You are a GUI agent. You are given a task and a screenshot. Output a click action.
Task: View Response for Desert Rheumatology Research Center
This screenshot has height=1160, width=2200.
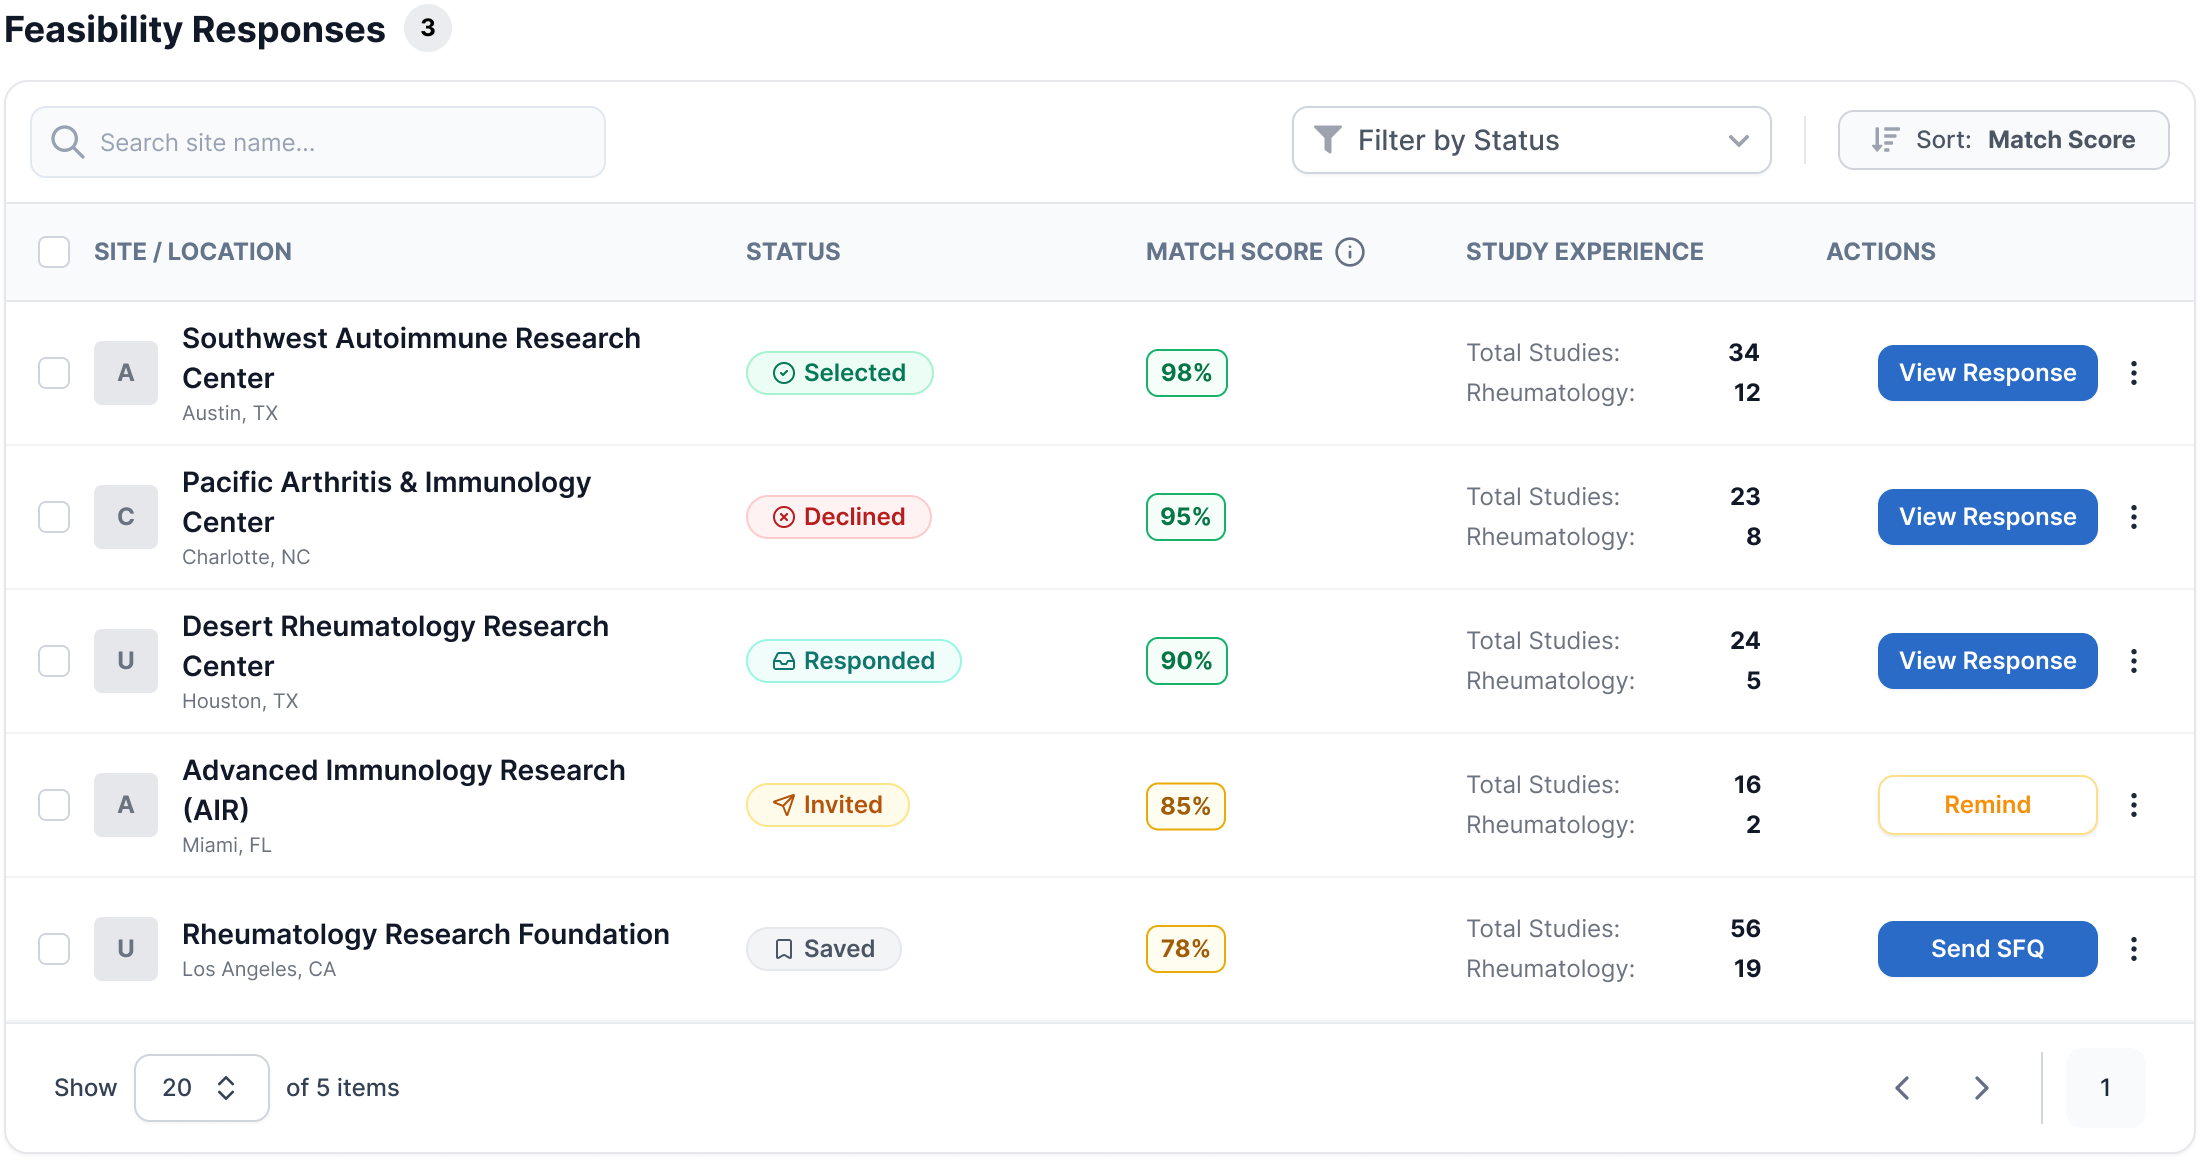coord(1987,661)
